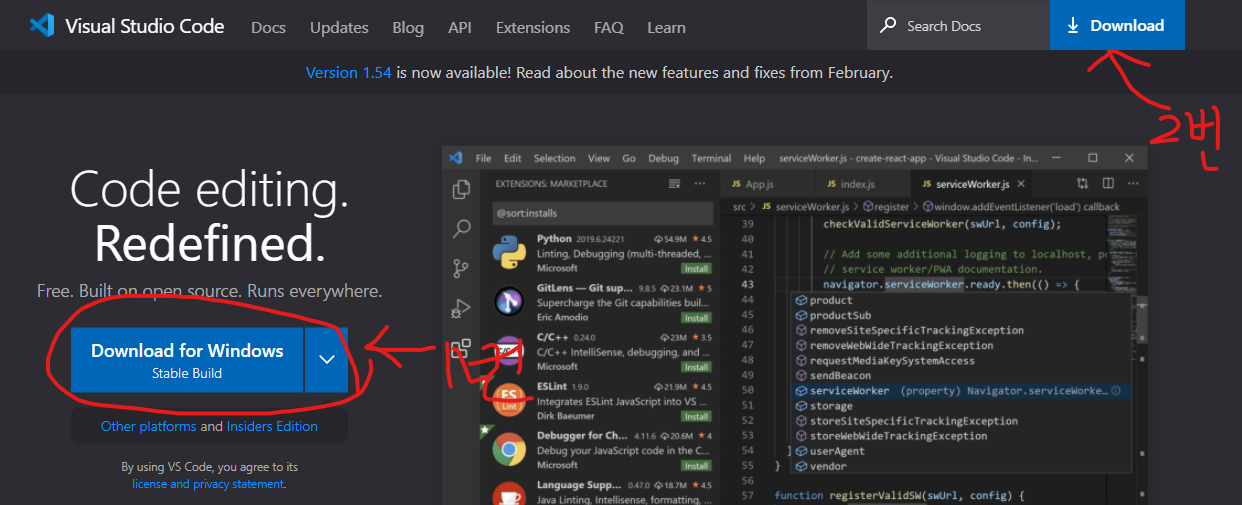Screen dimensions: 1242x505
Task: Open the Help menu in VS Code
Action: pos(754,158)
